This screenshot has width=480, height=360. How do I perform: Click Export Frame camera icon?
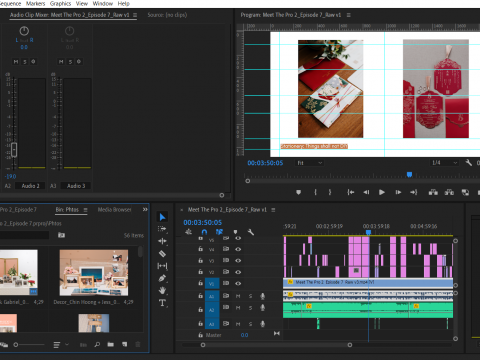click(465, 192)
